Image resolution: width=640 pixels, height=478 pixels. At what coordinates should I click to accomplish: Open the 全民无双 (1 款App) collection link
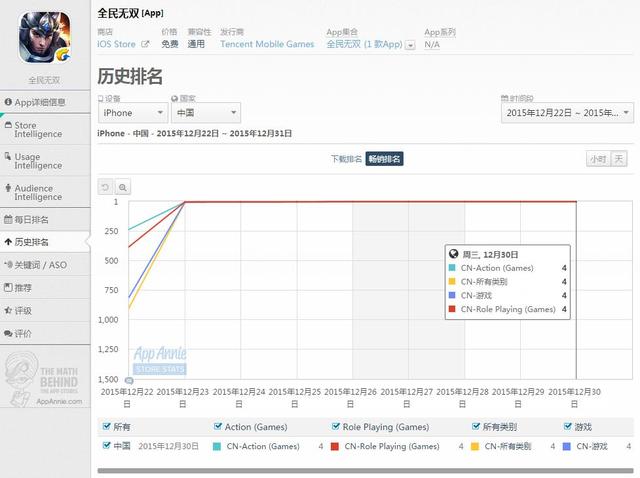(x=364, y=44)
